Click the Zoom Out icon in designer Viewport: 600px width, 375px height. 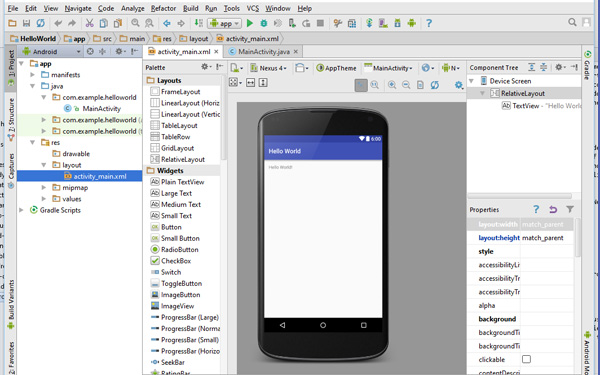coord(406,85)
